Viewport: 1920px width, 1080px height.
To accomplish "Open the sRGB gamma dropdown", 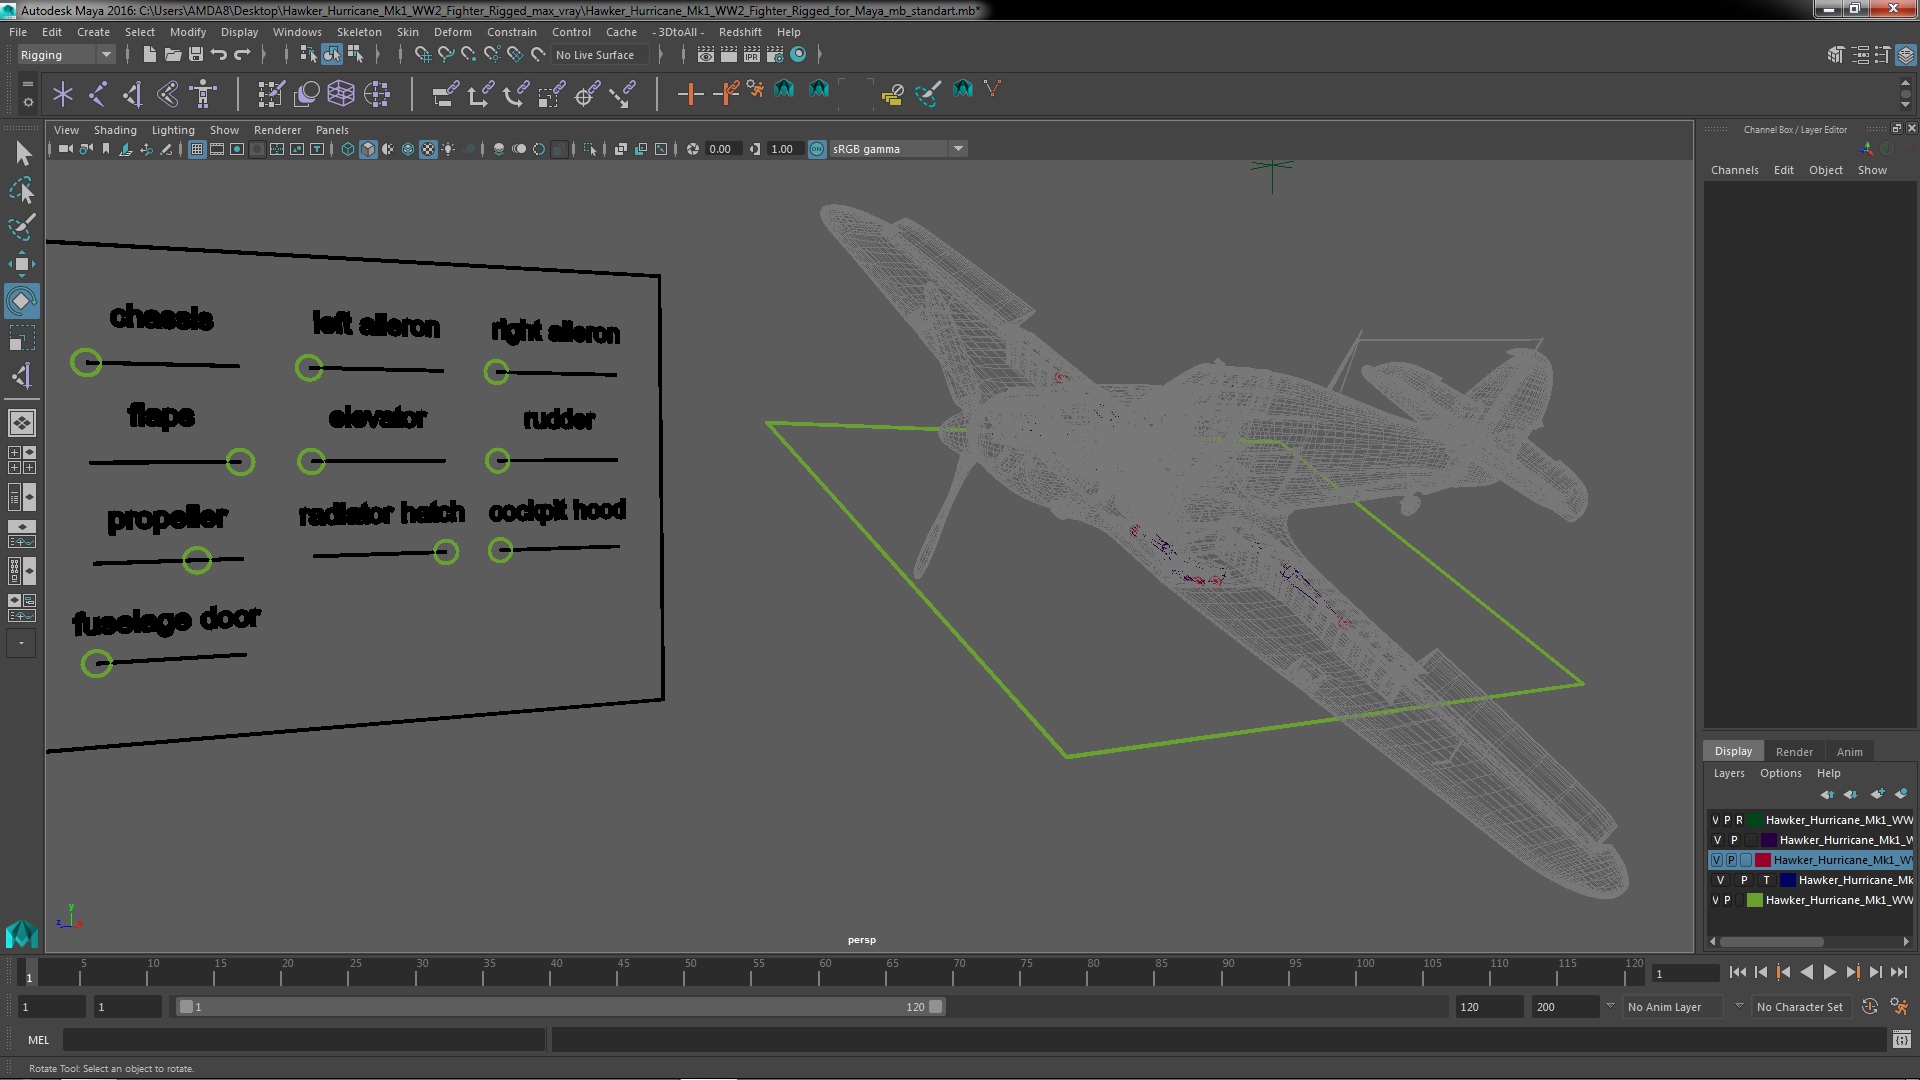I will click(x=898, y=149).
